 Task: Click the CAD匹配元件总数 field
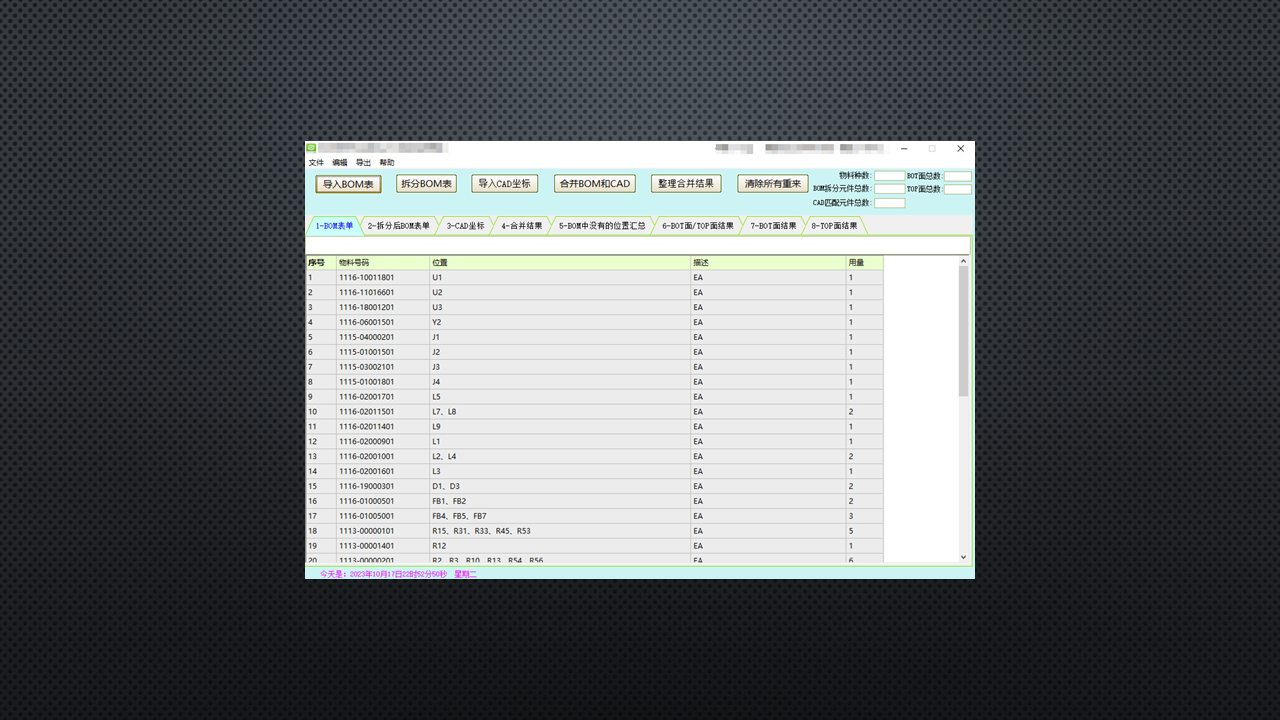click(889, 203)
